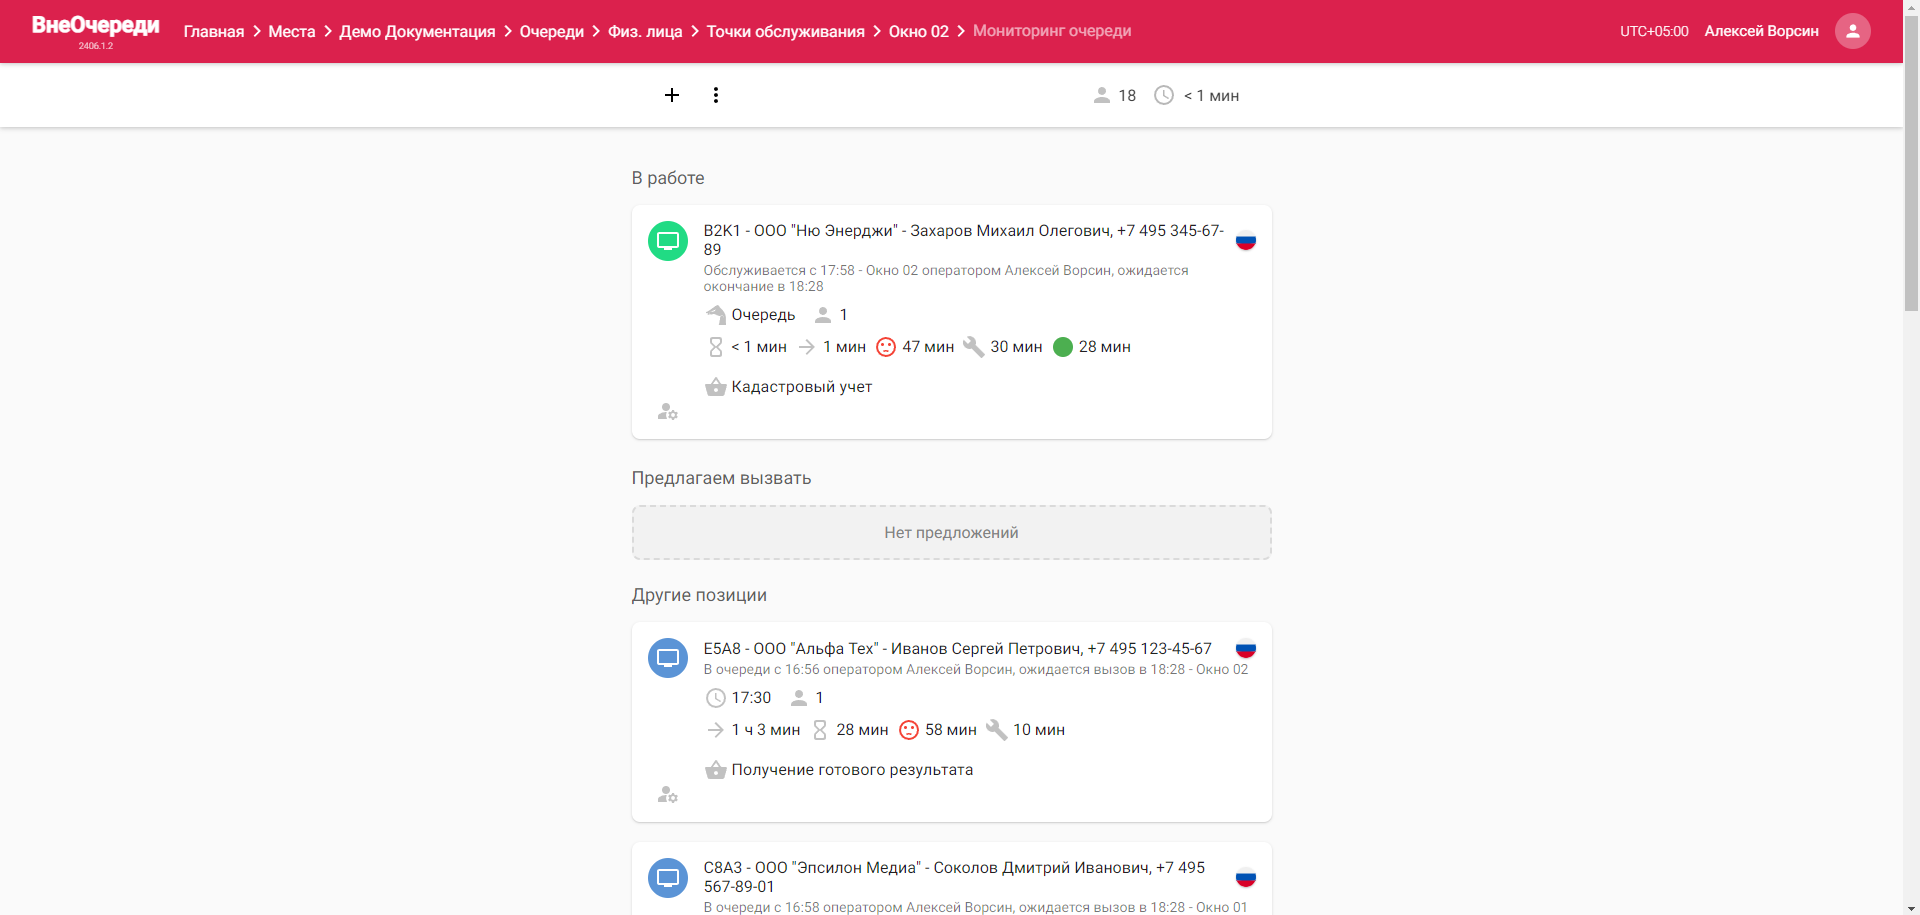Viewport: 1920px width, 915px height.
Task: Click person icon beside 1 in B2K1
Action: point(823,315)
